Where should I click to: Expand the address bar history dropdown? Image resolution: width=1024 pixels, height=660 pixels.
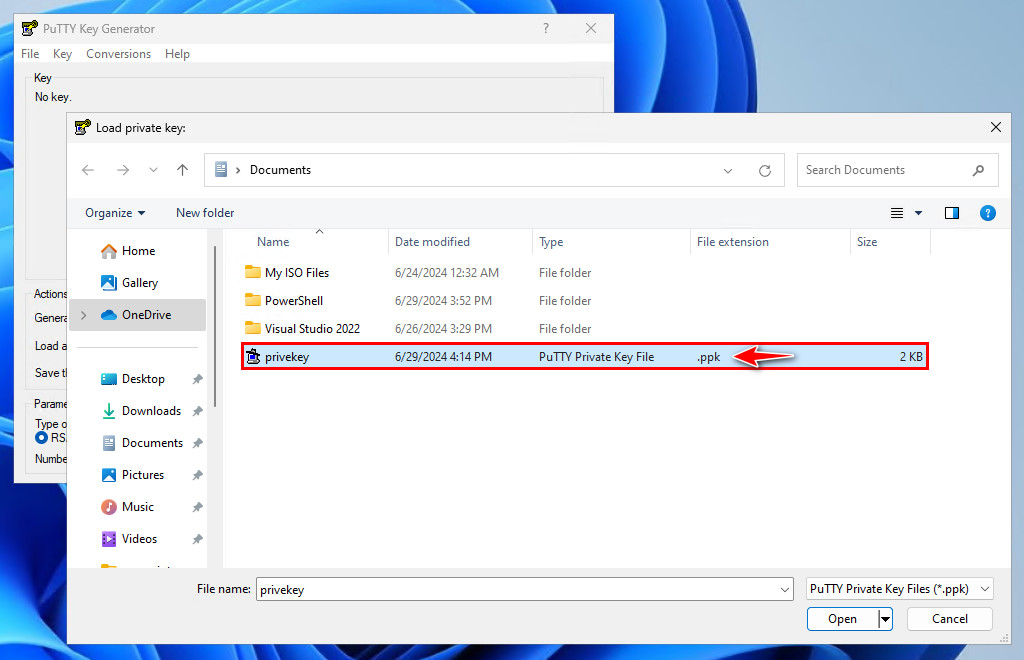tap(728, 170)
